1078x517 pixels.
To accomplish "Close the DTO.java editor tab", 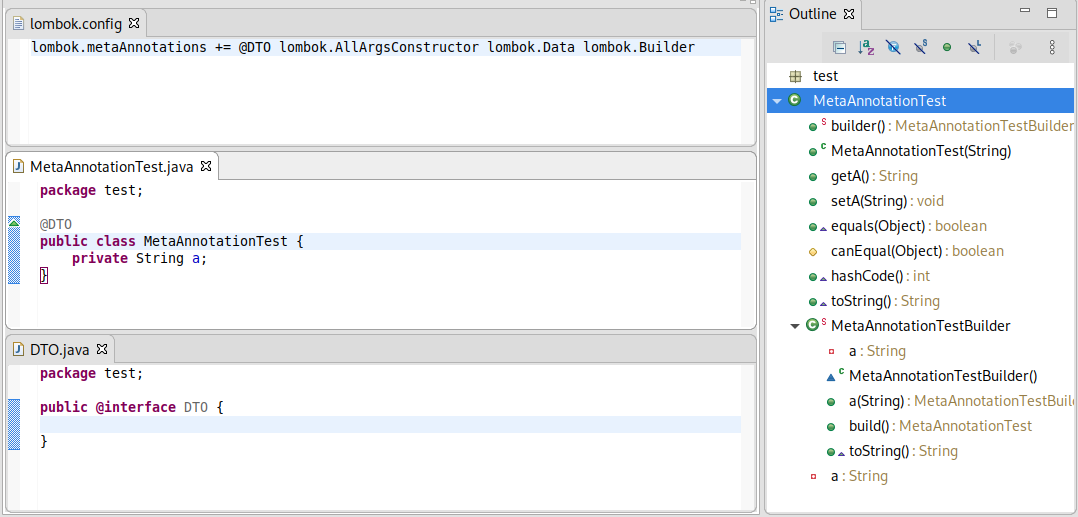I will (102, 349).
